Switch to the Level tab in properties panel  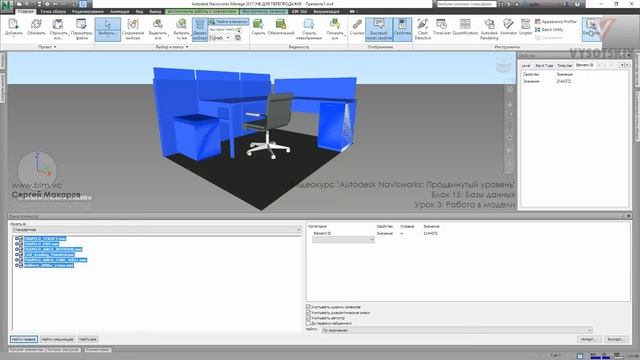click(526, 65)
